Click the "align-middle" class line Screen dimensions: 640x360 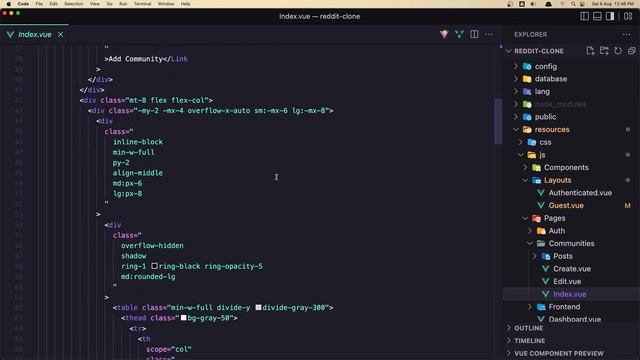click(138, 173)
